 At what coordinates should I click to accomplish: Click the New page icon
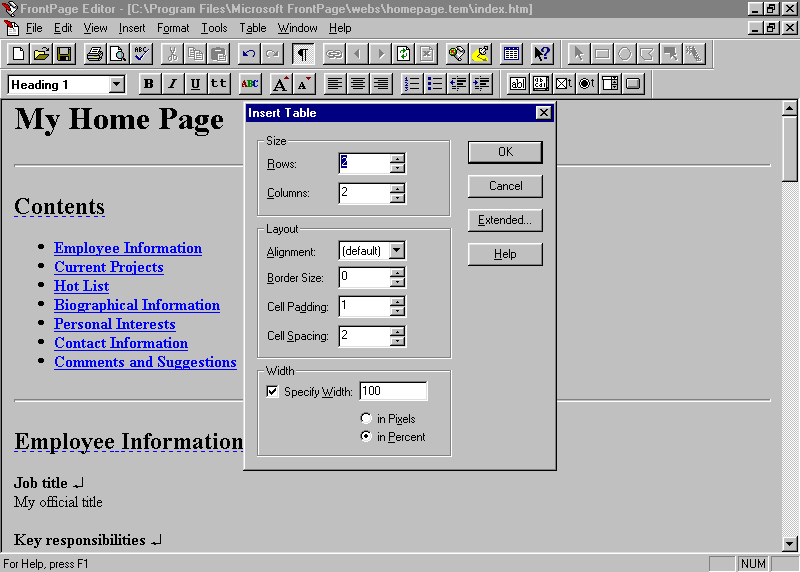[18, 54]
